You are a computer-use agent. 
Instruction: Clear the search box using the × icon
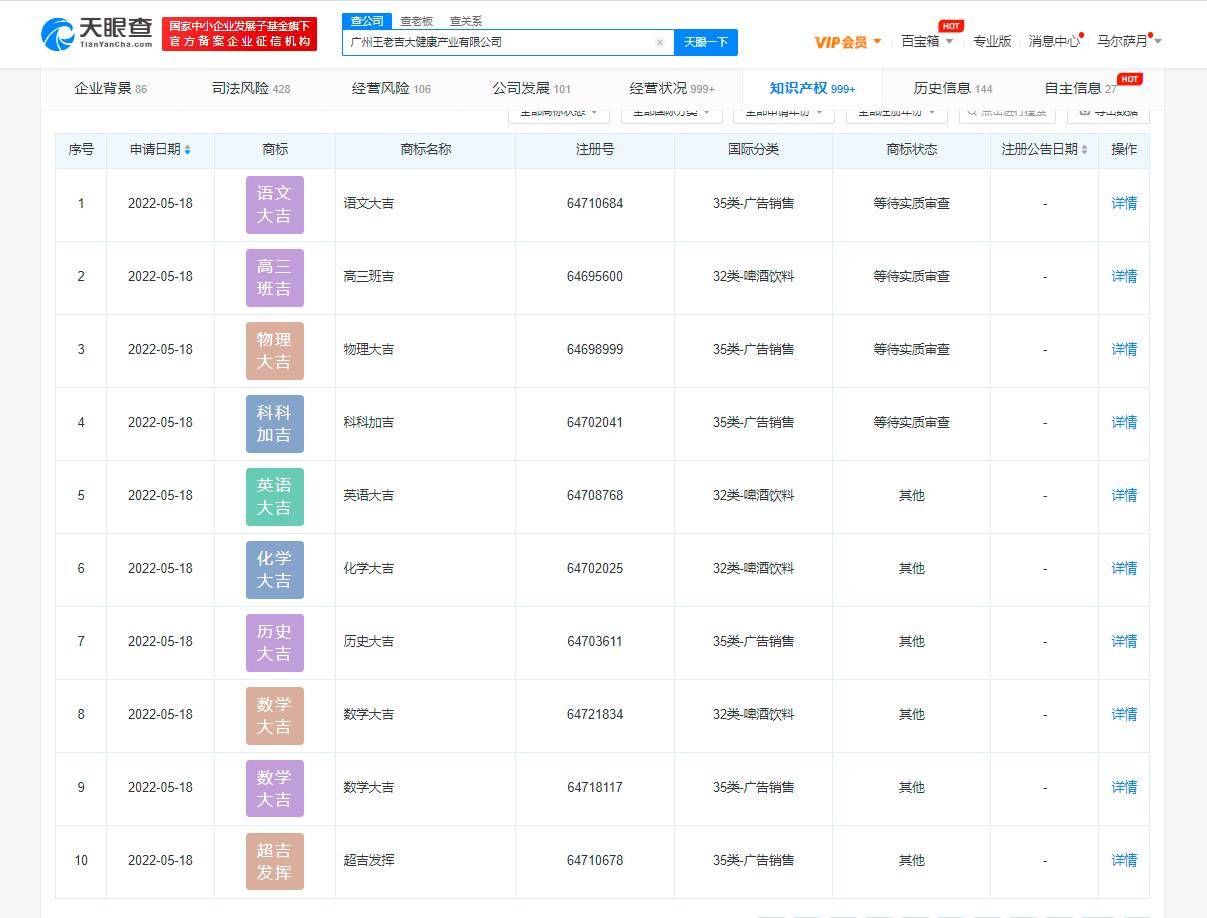pos(660,42)
